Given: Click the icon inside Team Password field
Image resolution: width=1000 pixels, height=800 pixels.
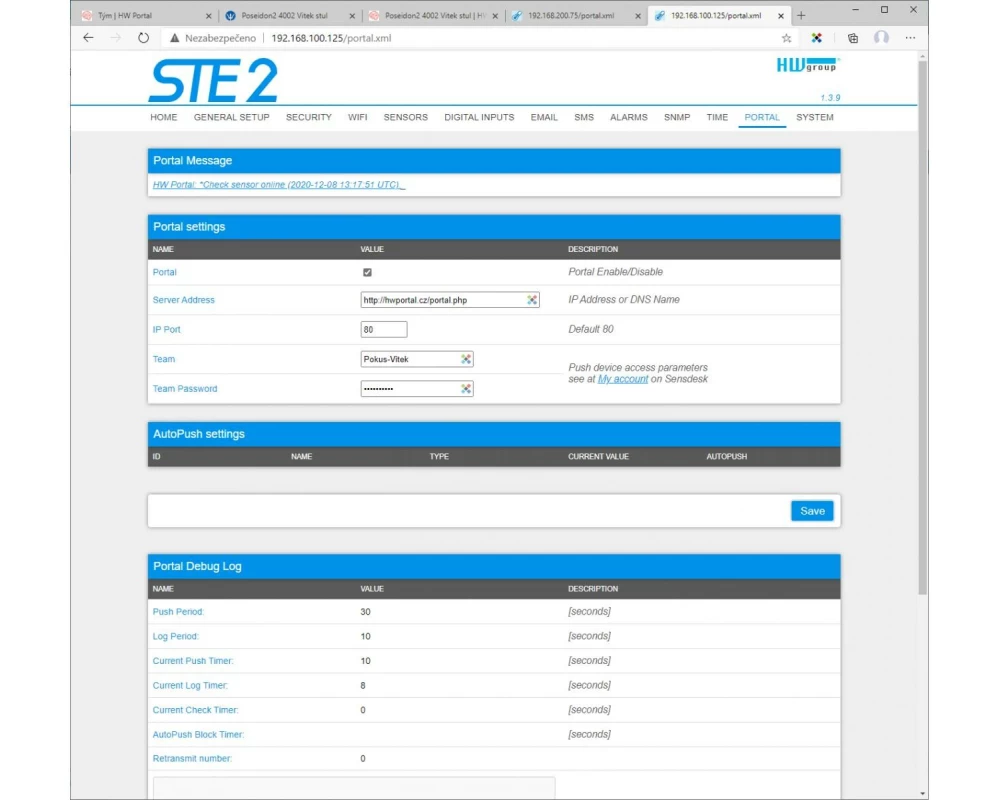Looking at the screenshot, I should point(466,389).
